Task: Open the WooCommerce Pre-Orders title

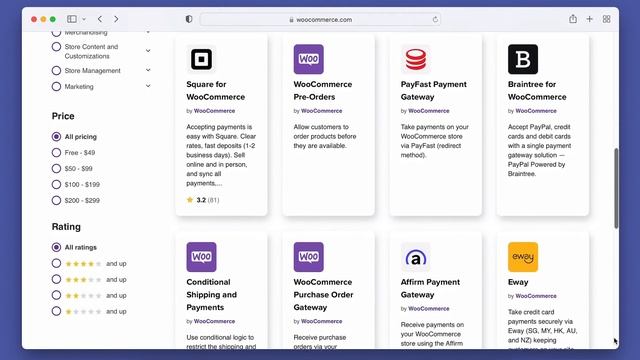Action: coord(322,91)
